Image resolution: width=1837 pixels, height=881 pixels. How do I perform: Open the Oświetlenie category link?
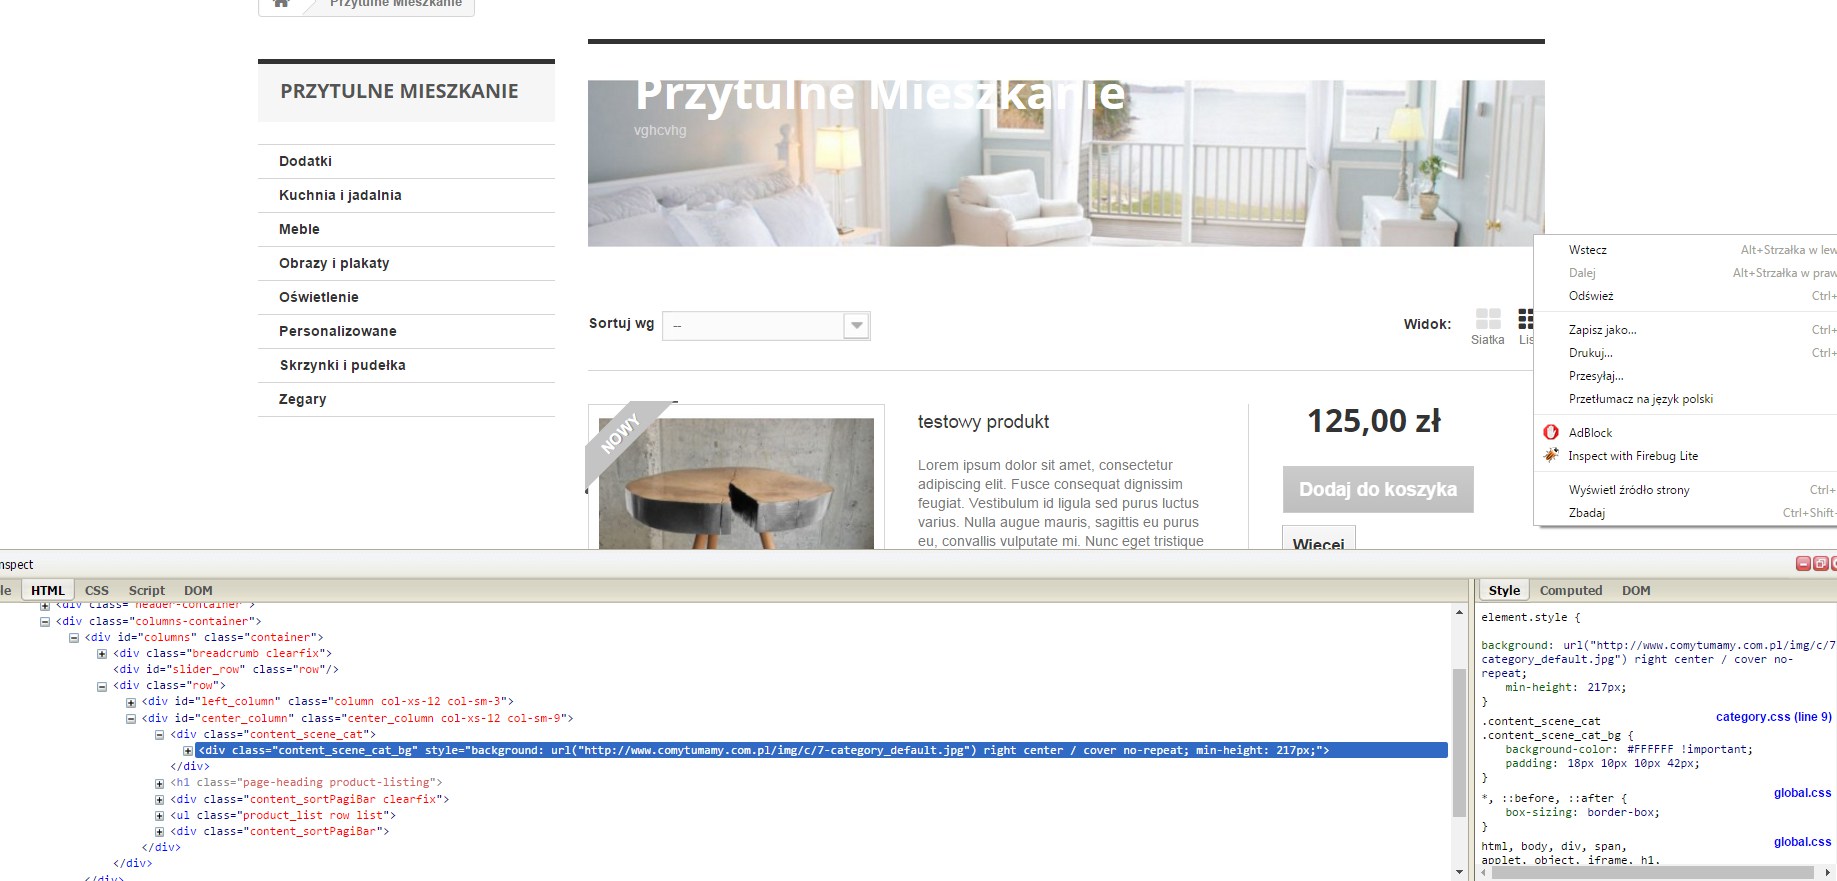pos(318,297)
